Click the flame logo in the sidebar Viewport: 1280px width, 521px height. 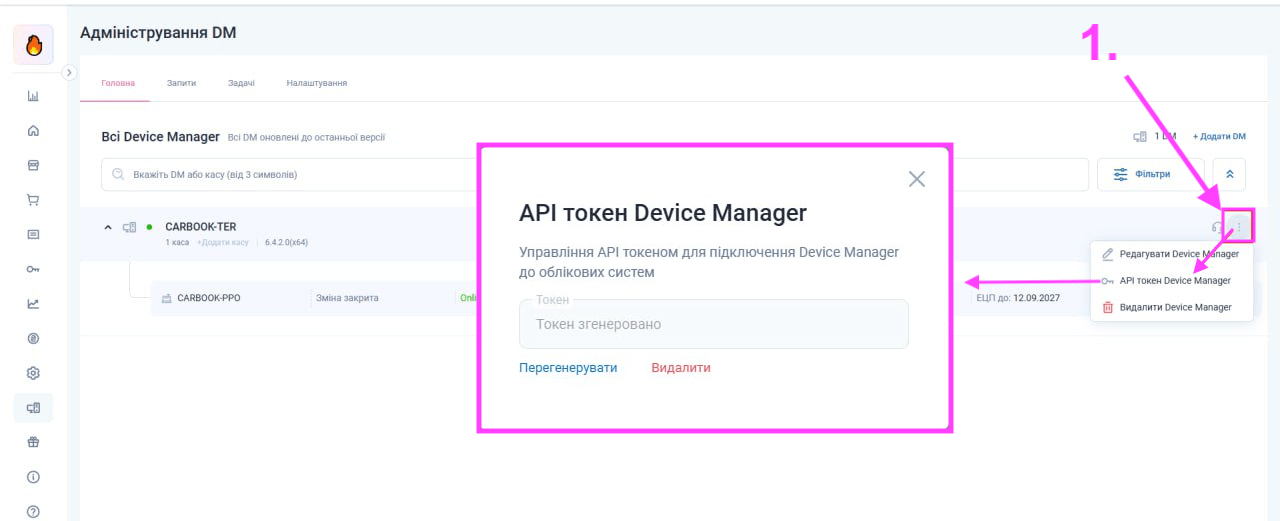(x=33, y=46)
